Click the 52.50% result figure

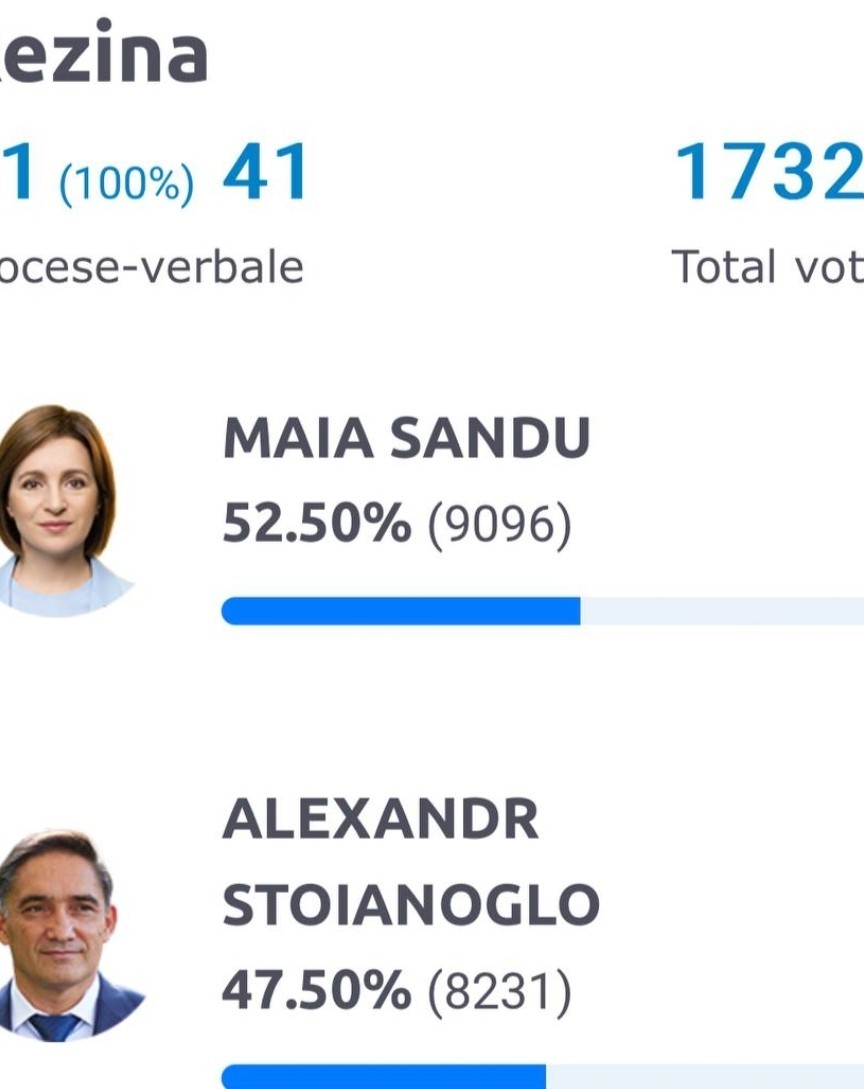tap(317, 522)
